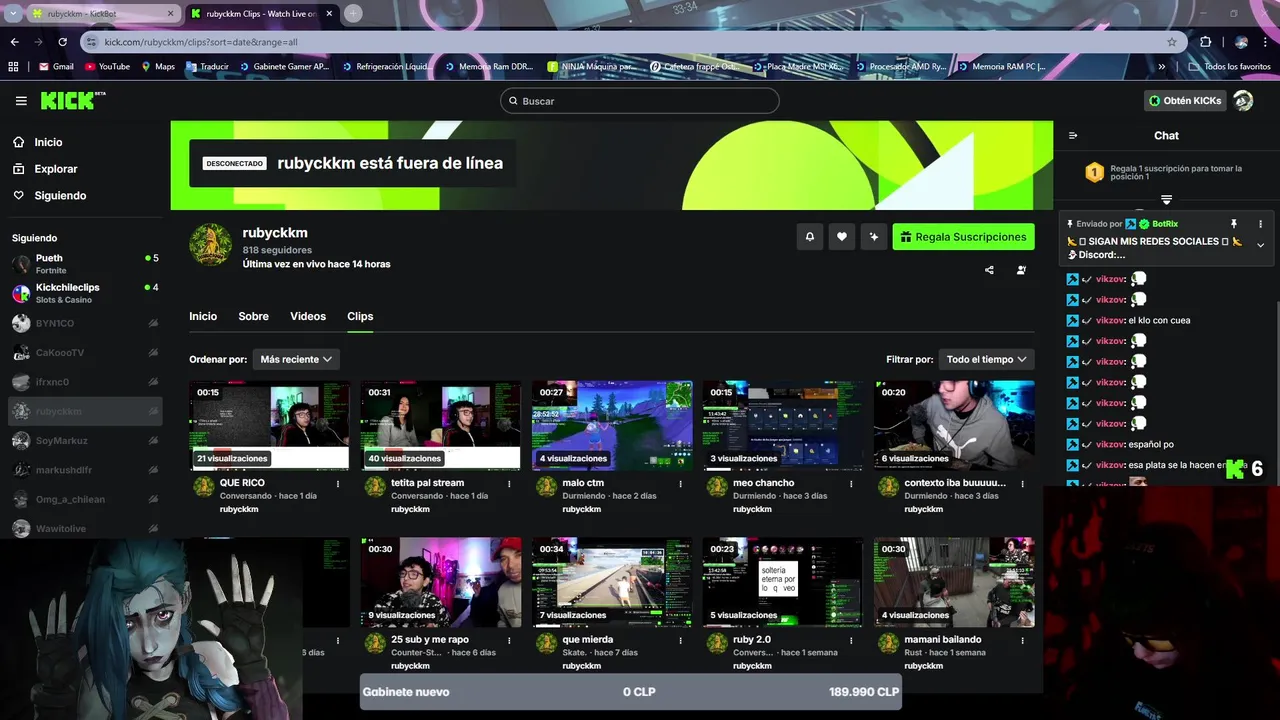The height and width of the screenshot is (720, 1280).
Task: Click the sparkle subscribe icon button
Action: [x=874, y=237]
